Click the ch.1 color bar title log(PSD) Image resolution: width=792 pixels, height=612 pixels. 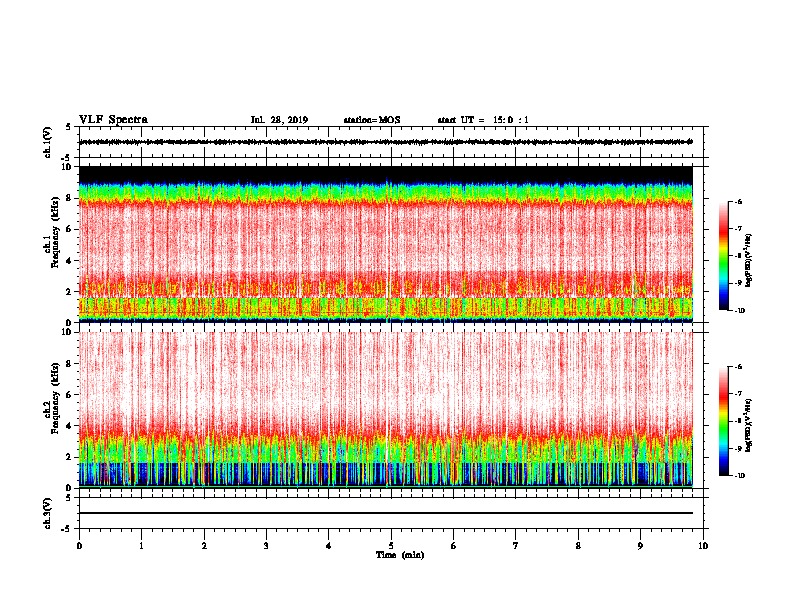749,260
